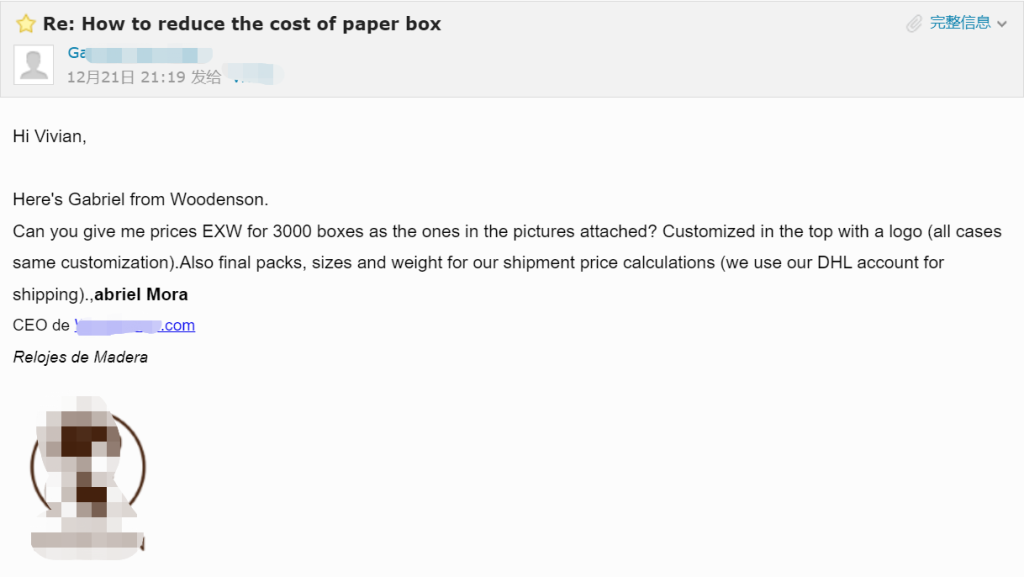Expand details with the chevron beside 完整信息
This screenshot has height=577, width=1024.
coord(1002,24)
